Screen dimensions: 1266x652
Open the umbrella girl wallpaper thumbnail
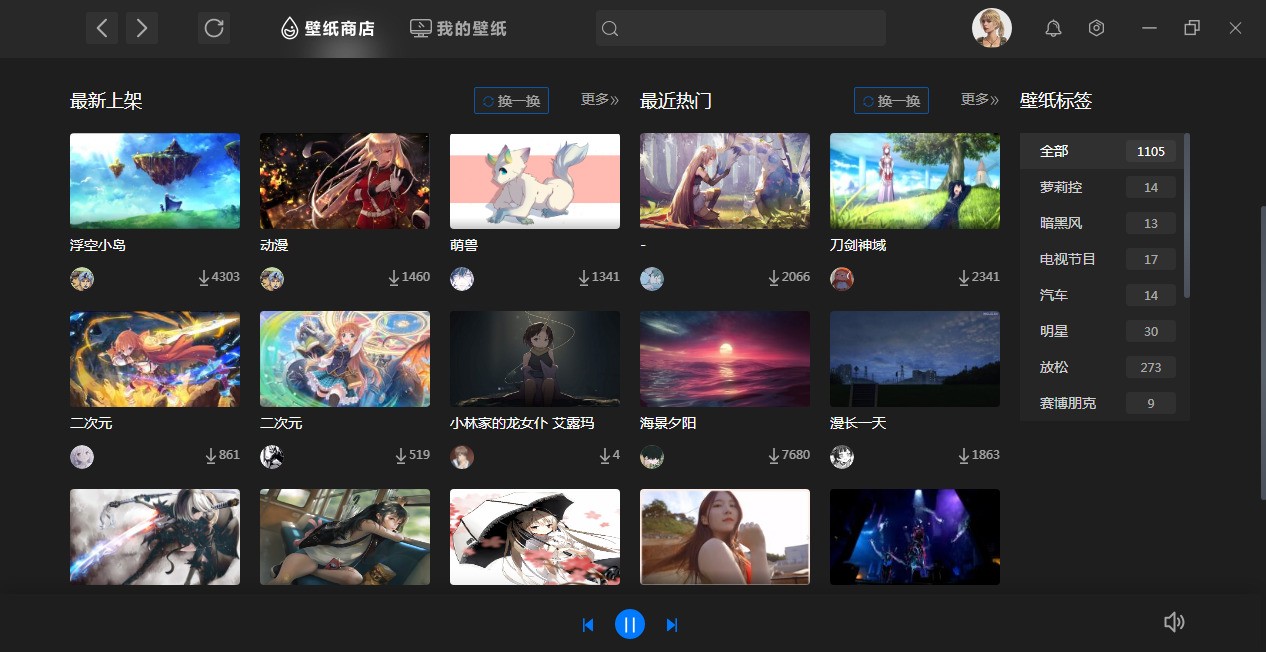(535, 537)
